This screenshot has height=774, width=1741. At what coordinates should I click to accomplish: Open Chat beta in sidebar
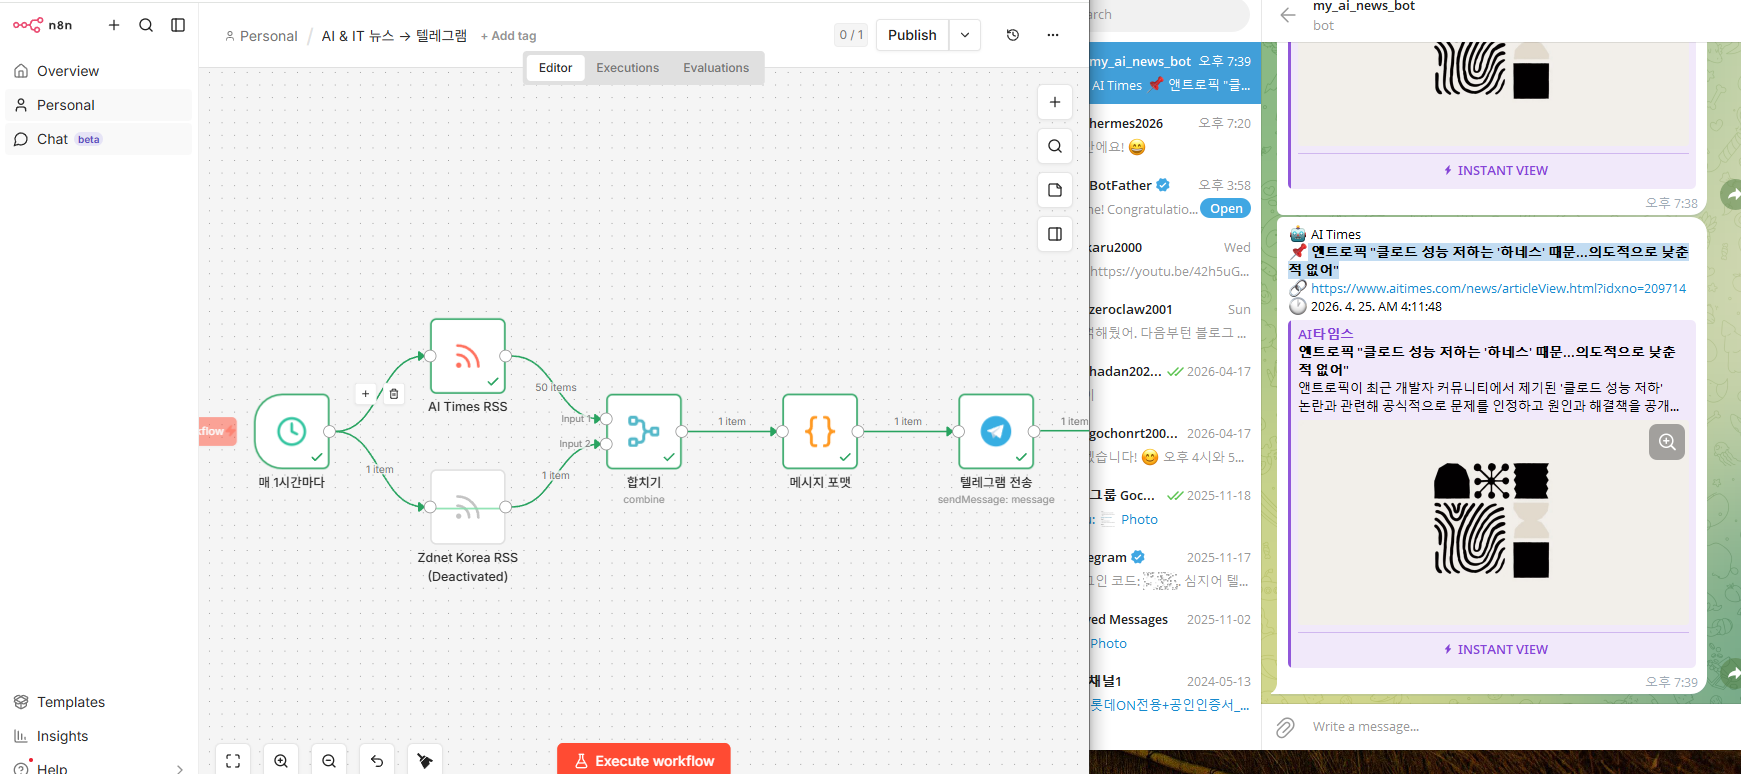[98, 139]
